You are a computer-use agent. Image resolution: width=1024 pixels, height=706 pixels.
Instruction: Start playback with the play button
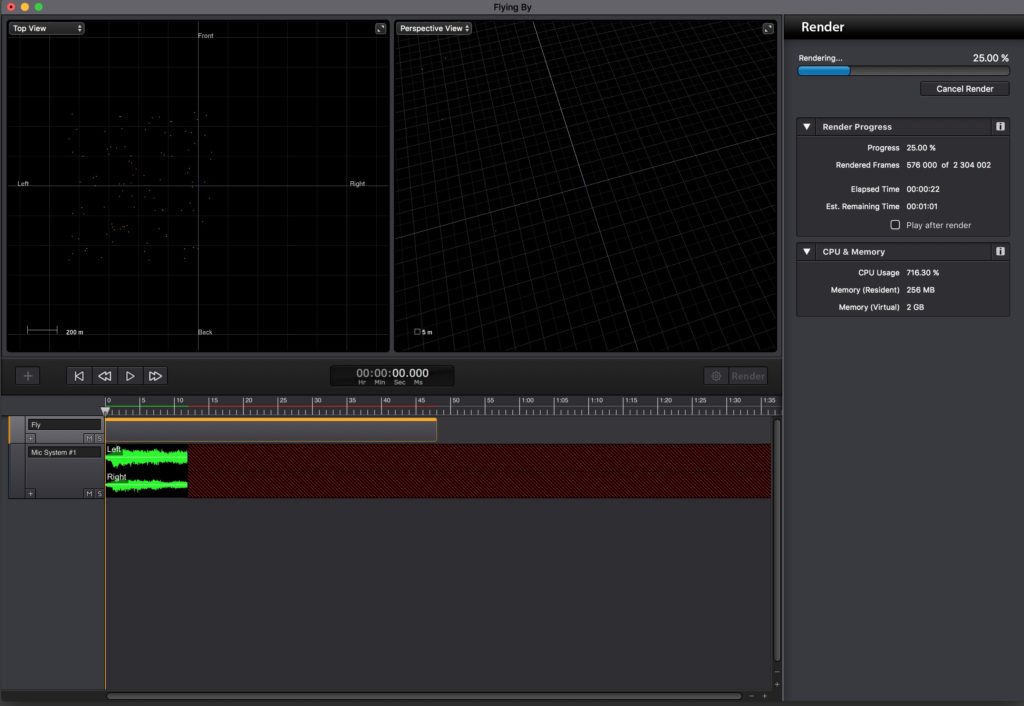(130, 376)
